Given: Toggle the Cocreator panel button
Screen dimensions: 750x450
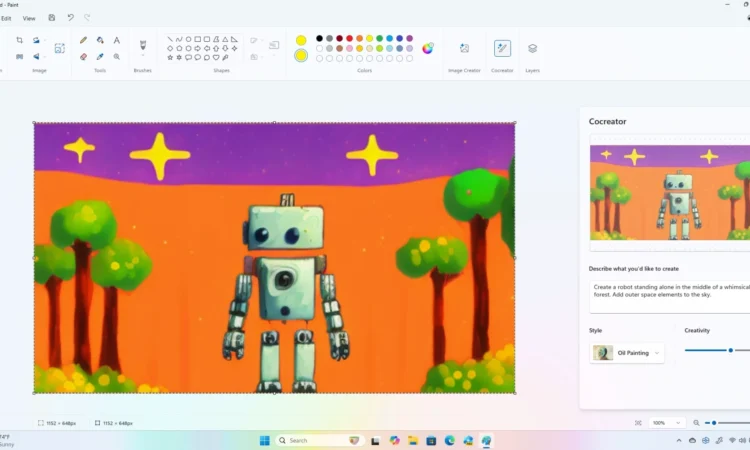Looking at the screenshot, I should 502,48.
